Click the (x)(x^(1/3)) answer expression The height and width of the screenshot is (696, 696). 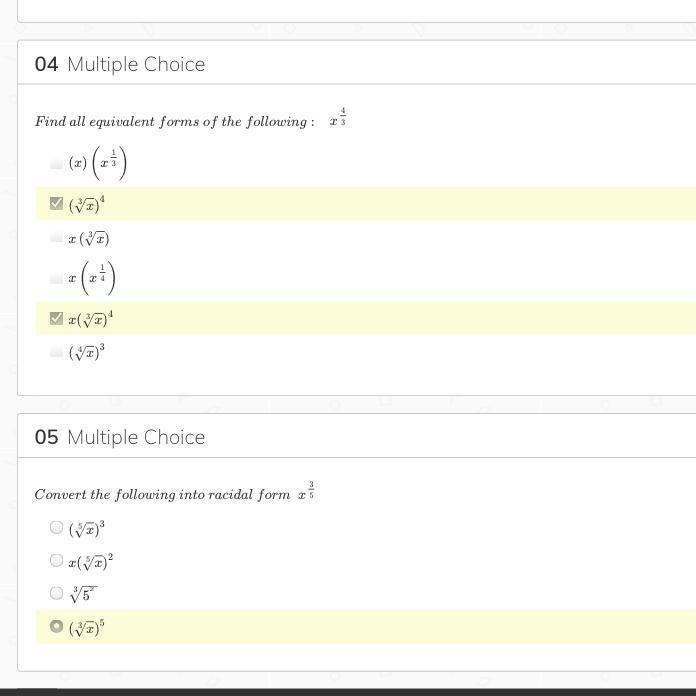(x=98, y=163)
